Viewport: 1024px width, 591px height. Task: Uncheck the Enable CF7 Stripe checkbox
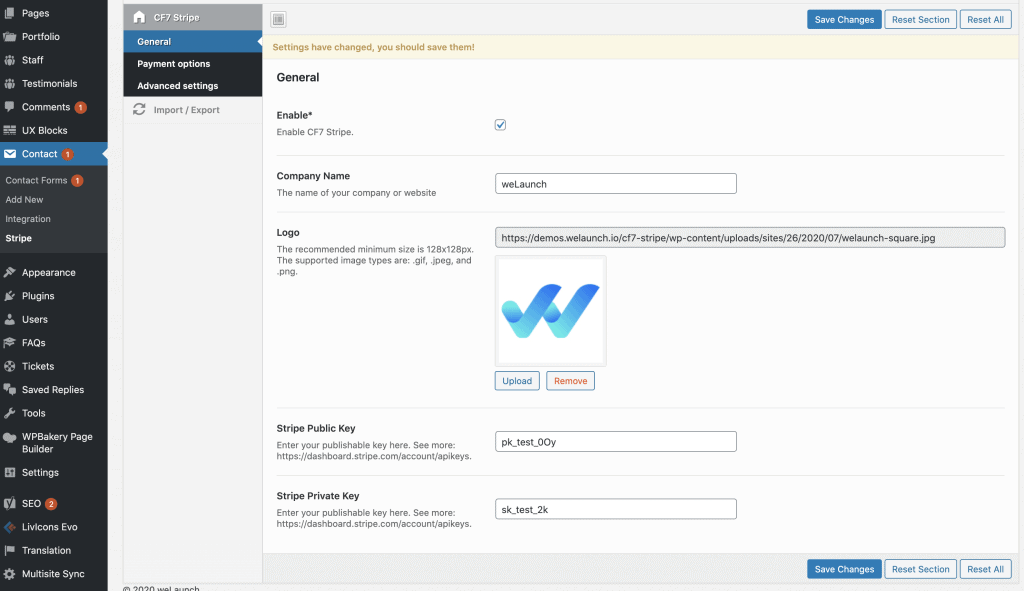pos(501,125)
